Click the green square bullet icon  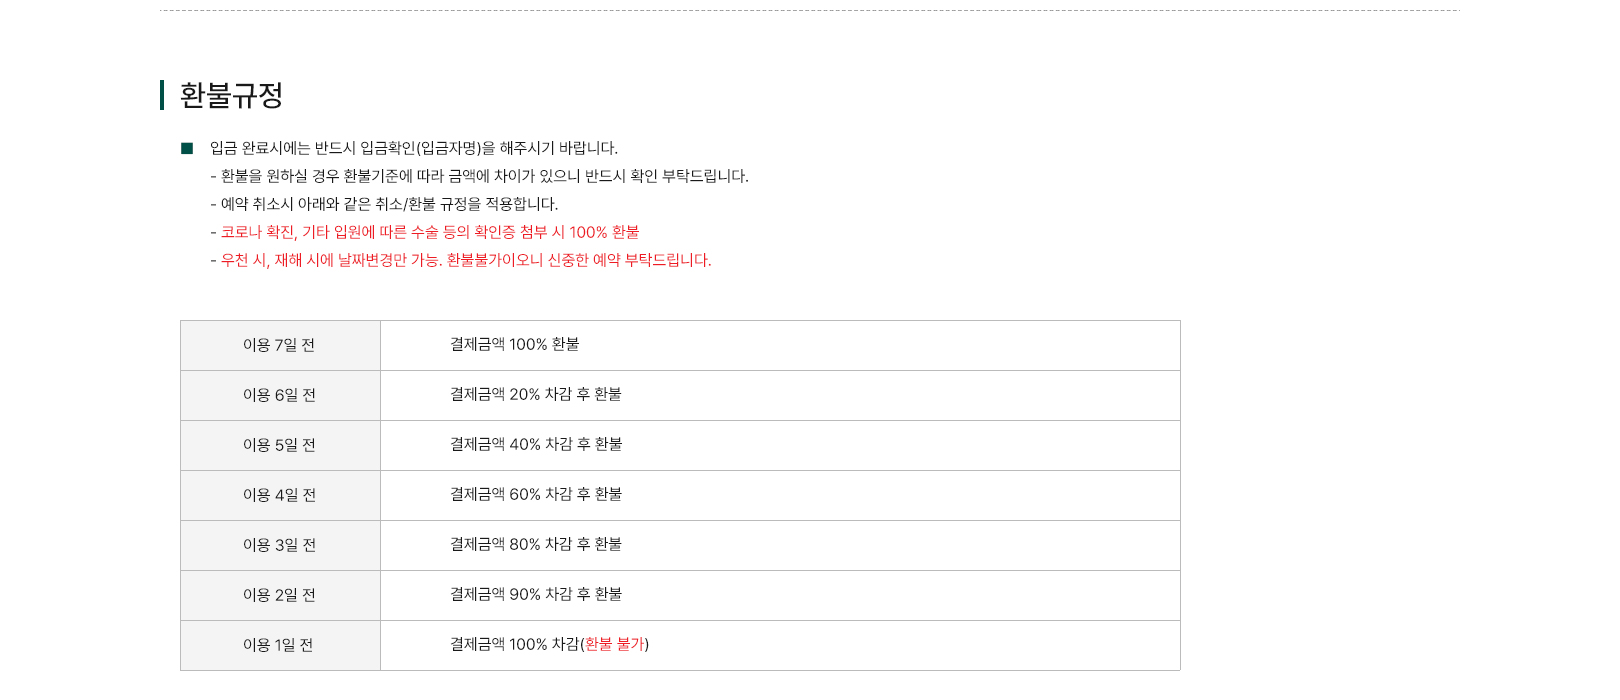(x=187, y=149)
